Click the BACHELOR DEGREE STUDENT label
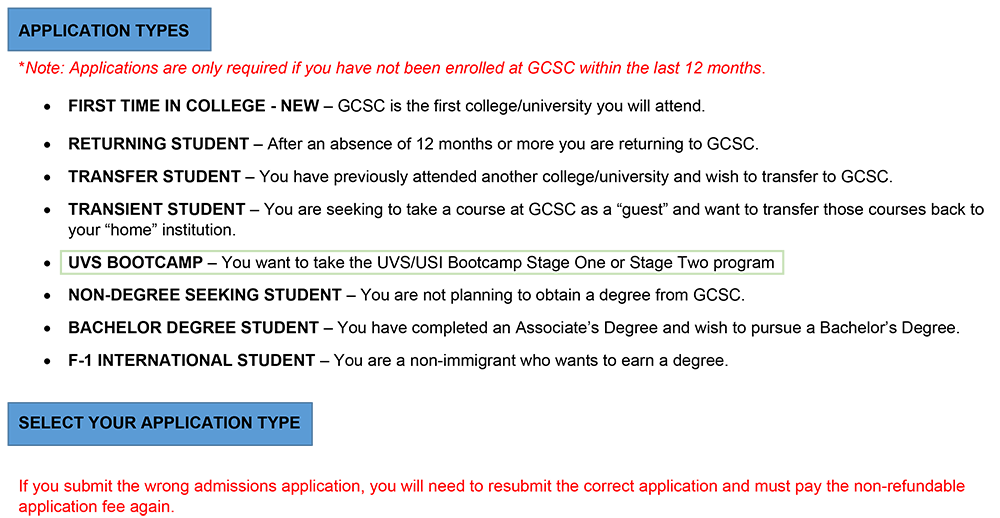Viewport: 1000px width, 518px height. 194,328
